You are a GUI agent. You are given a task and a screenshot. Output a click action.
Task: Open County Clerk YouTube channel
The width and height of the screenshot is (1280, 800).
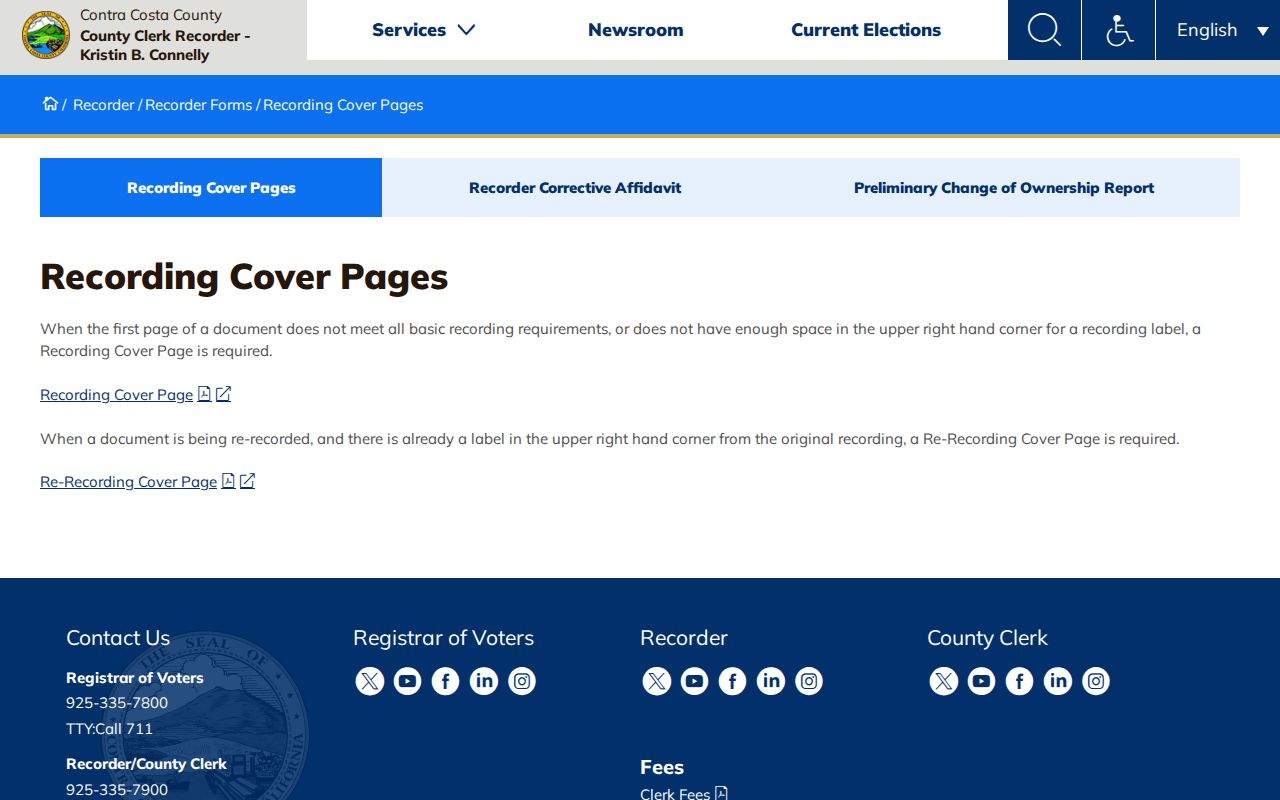[x=982, y=681]
